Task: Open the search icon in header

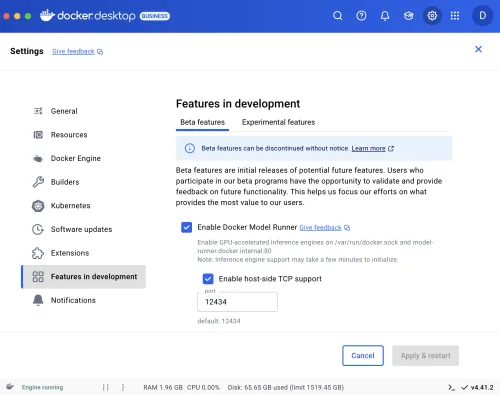Action: [338, 16]
